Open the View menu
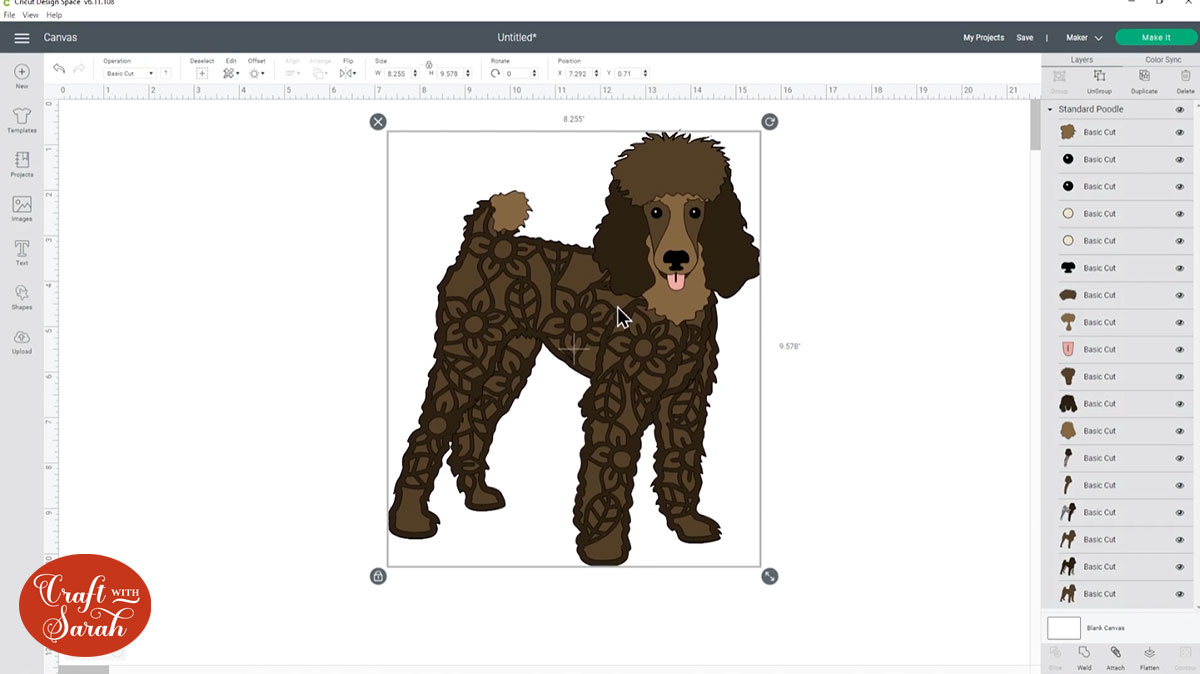The image size is (1200, 674). (x=31, y=15)
